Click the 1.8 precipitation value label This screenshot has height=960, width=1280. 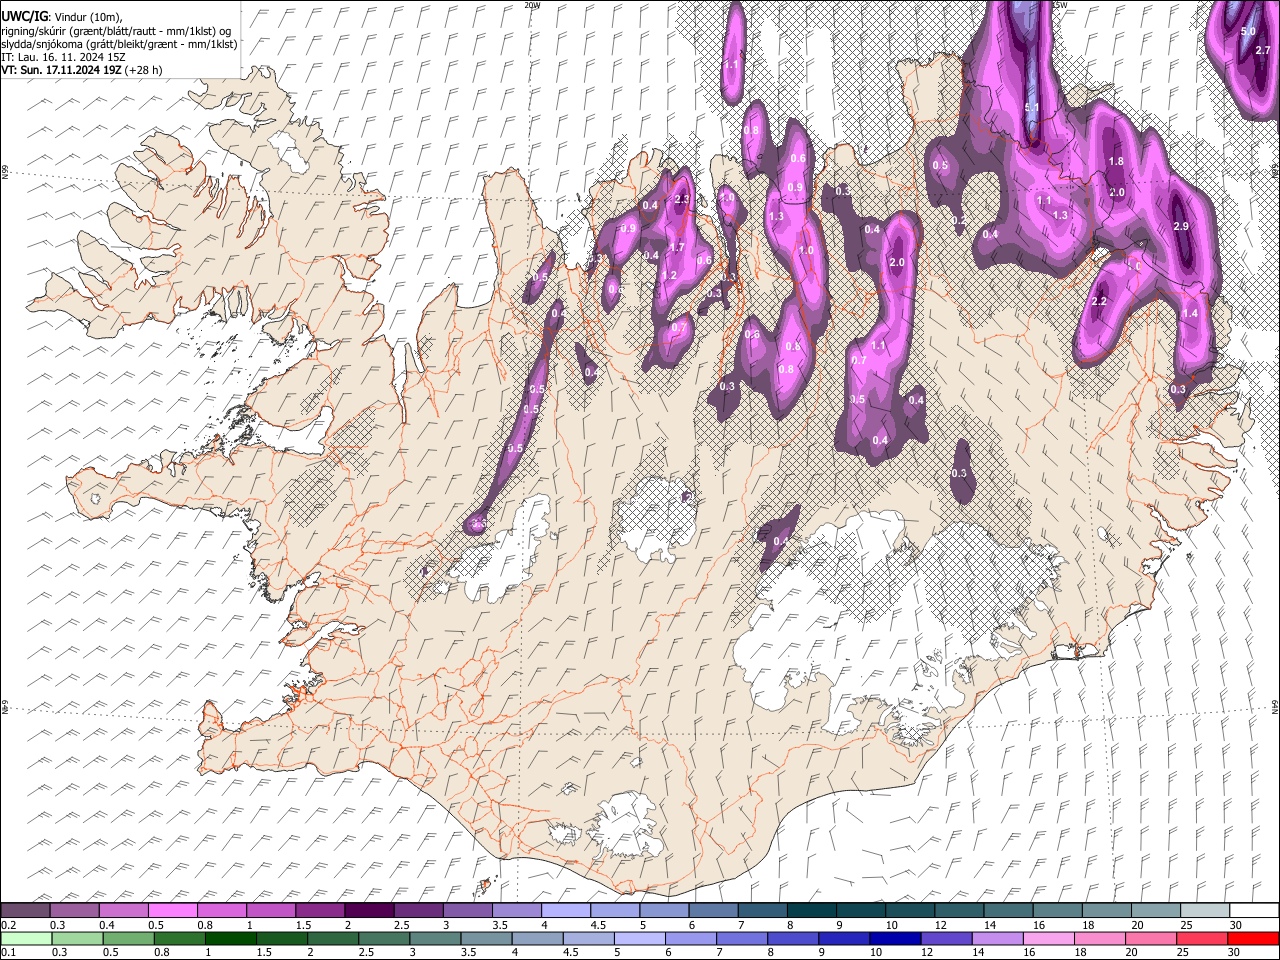[1117, 162]
